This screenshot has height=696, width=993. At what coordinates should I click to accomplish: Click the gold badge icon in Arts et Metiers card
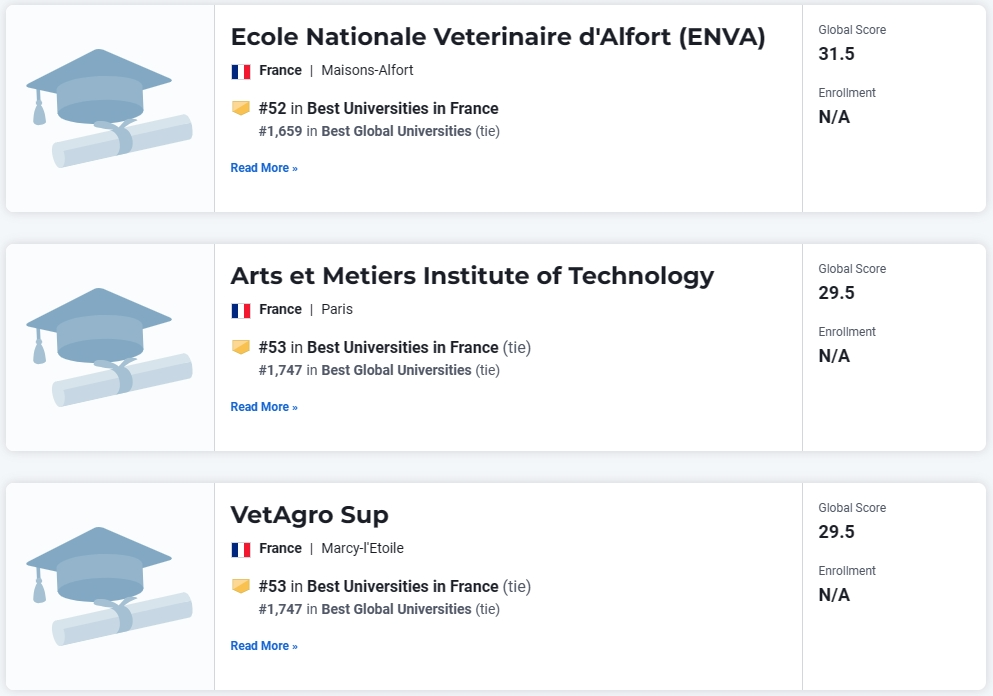(241, 347)
